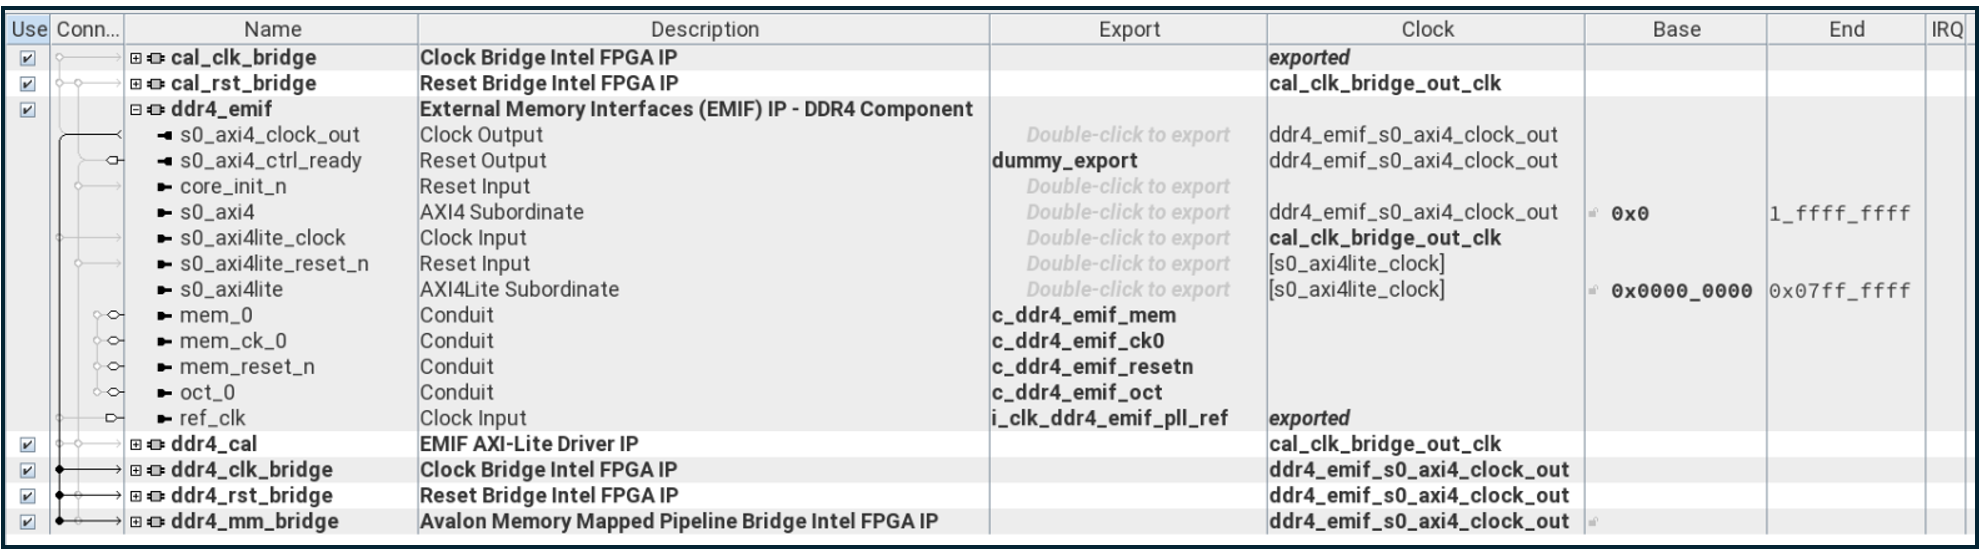1986x556 pixels.
Task: Select the dummy_export export name
Action: 1064,161
